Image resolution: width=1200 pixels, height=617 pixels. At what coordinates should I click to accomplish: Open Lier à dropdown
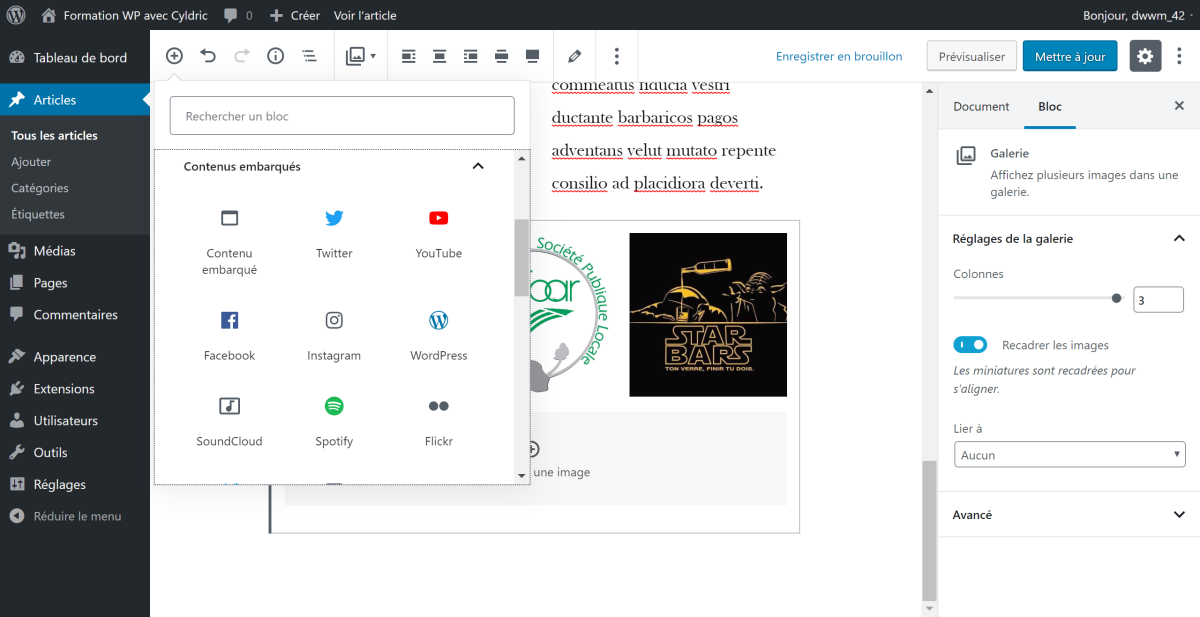(x=1069, y=455)
